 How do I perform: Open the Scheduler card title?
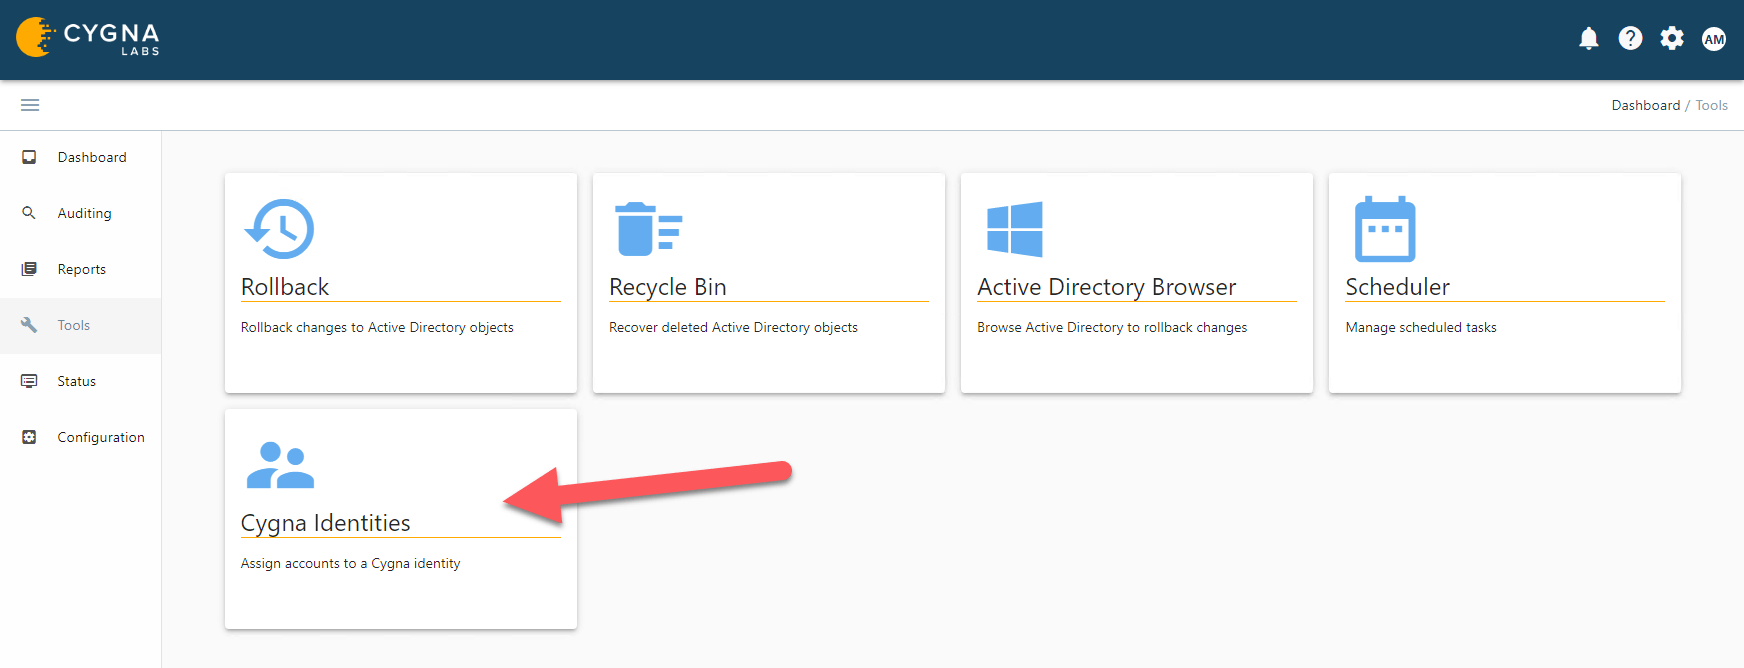[1397, 287]
